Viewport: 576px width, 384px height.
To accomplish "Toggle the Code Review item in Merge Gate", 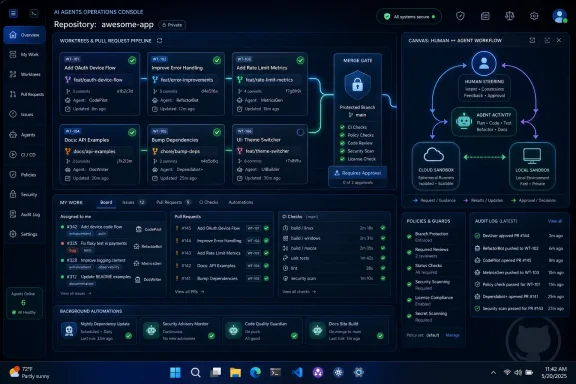I will pos(356,143).
